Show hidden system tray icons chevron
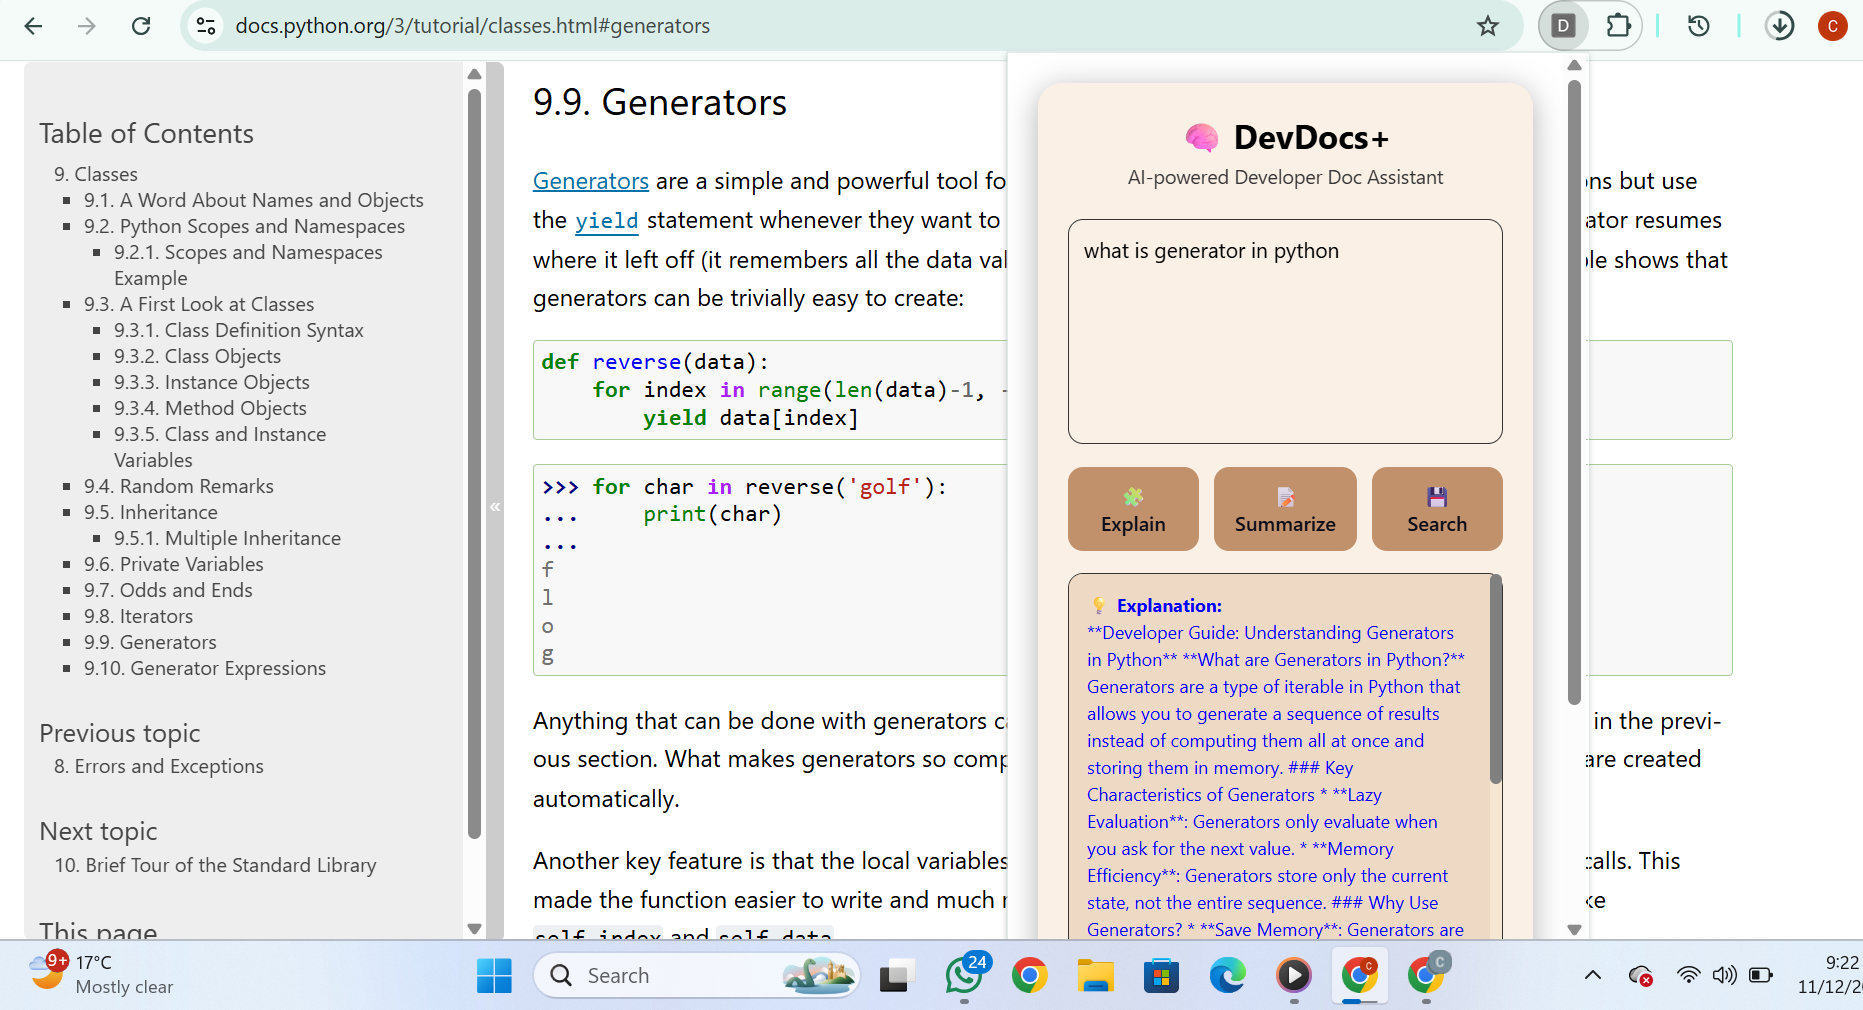 click(1593, 975)
